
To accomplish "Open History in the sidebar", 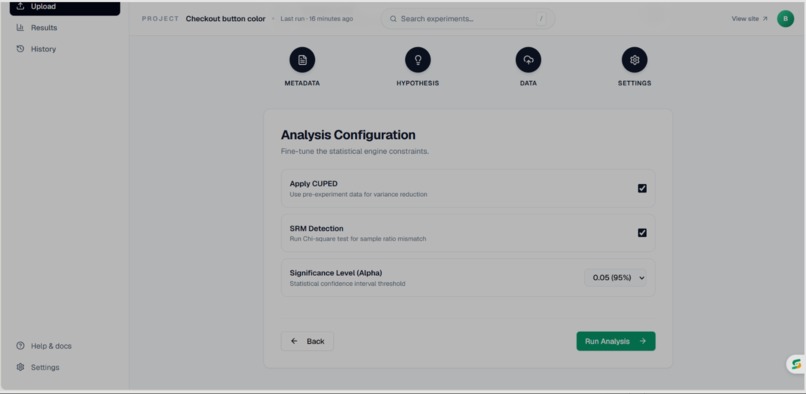I will tap(43, 49).
